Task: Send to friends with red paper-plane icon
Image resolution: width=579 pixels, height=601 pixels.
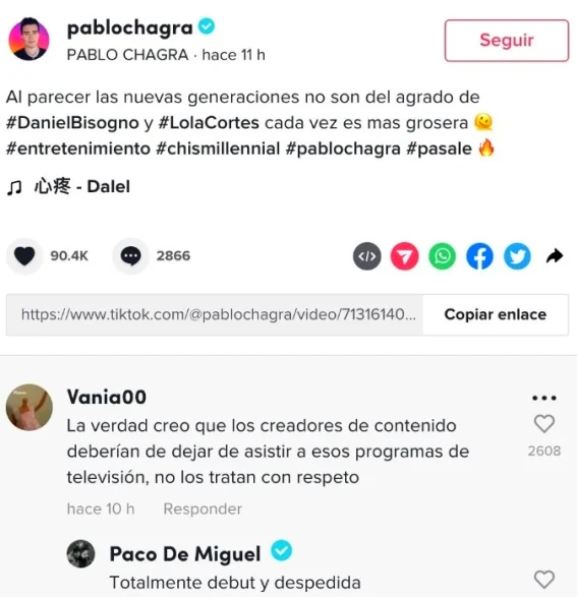Action: (x=405, y=256)
